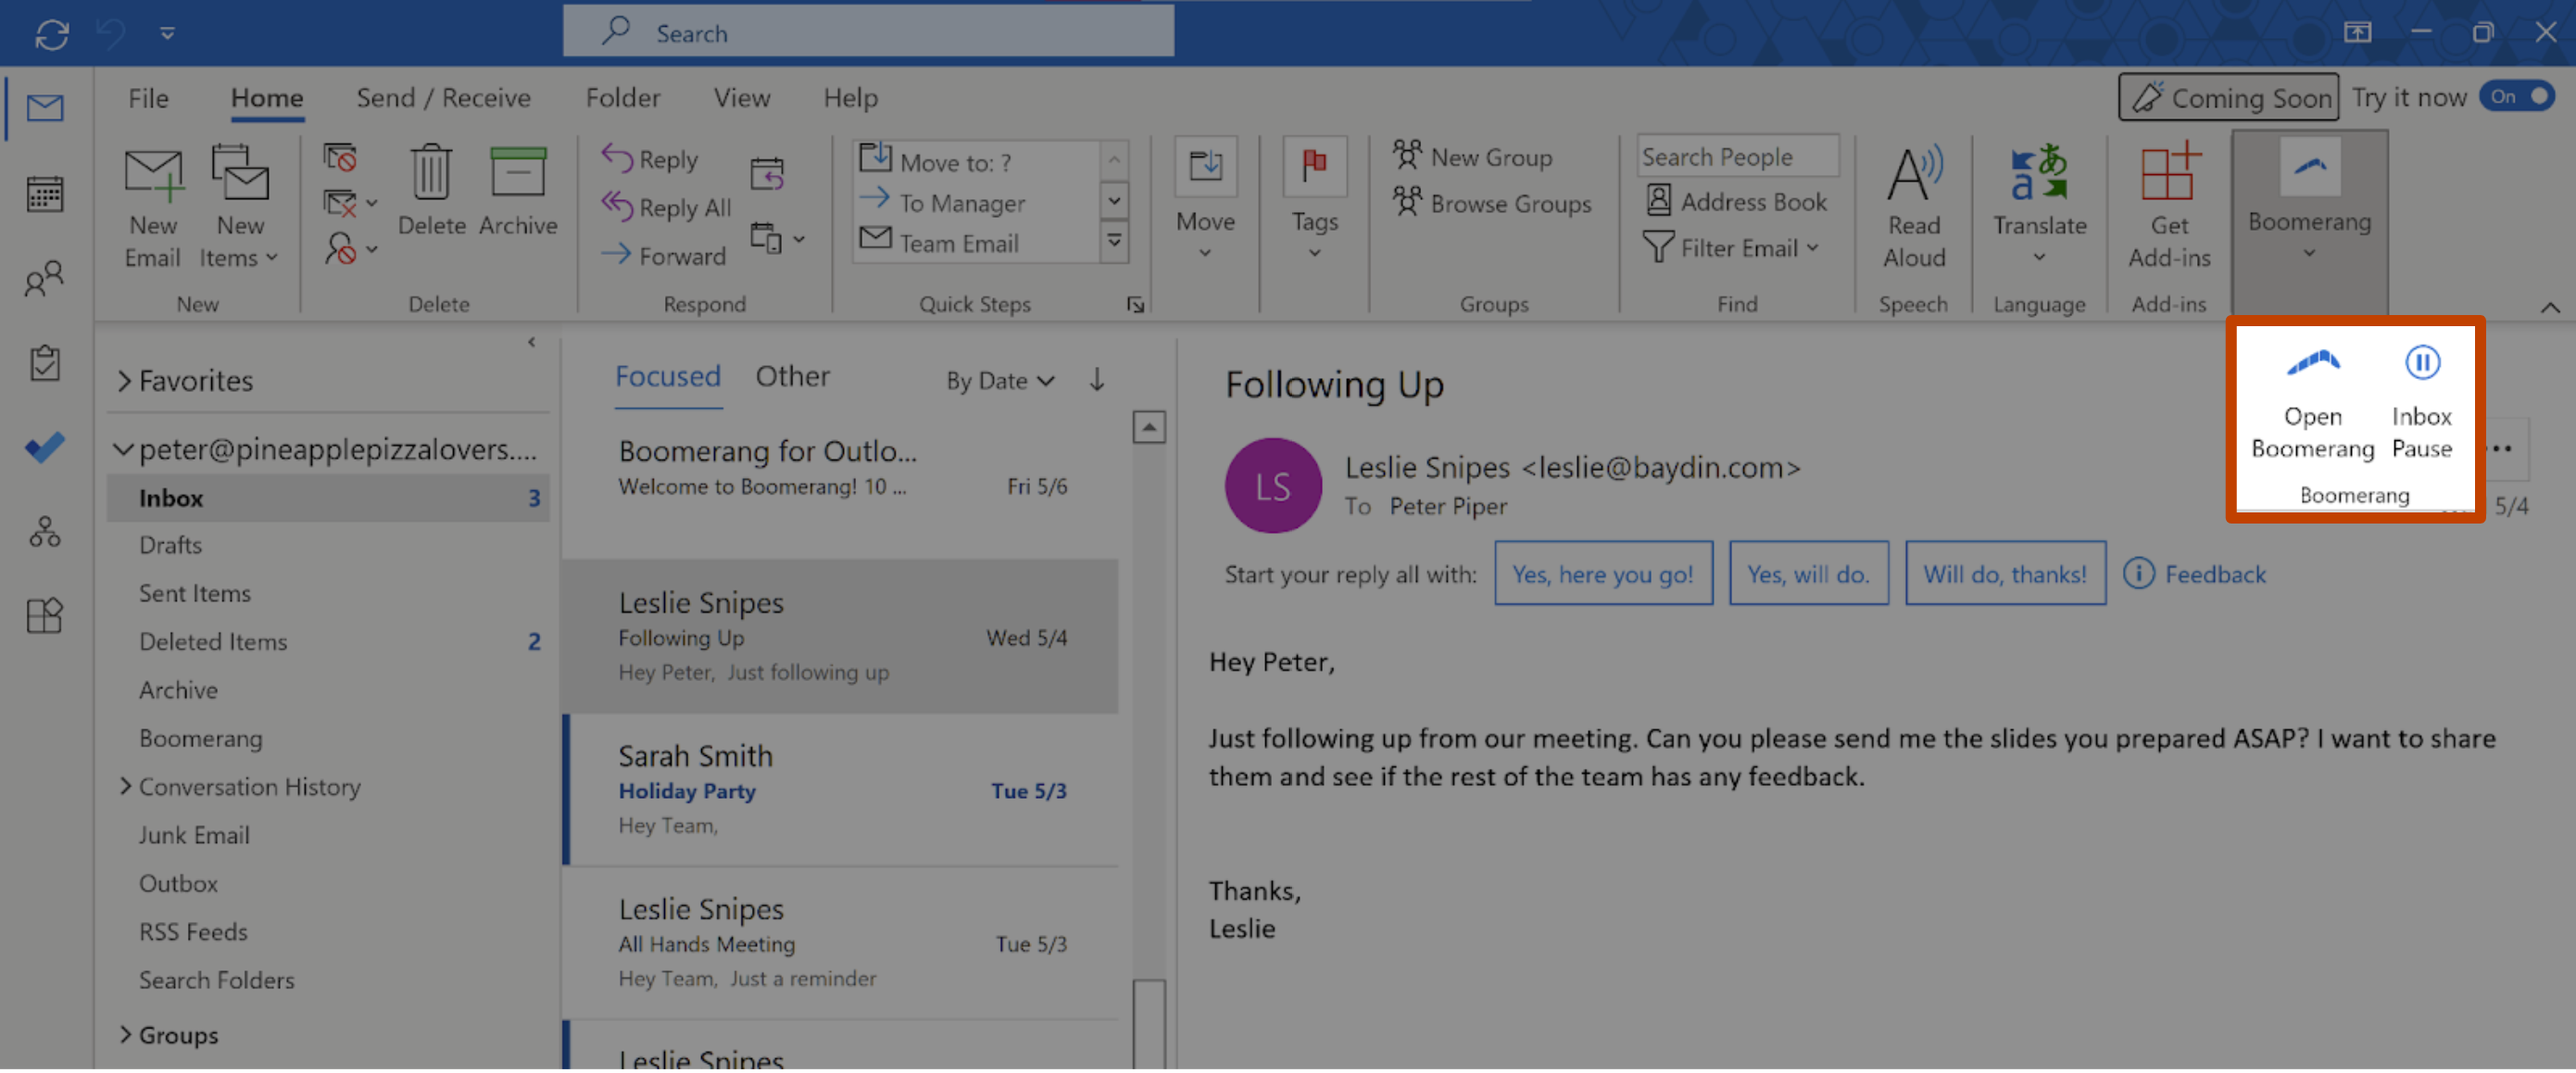Open the Filter Email dropdown
Image resolution: width=2576 pixels, height=1073 pixels.
[1732, 247]
